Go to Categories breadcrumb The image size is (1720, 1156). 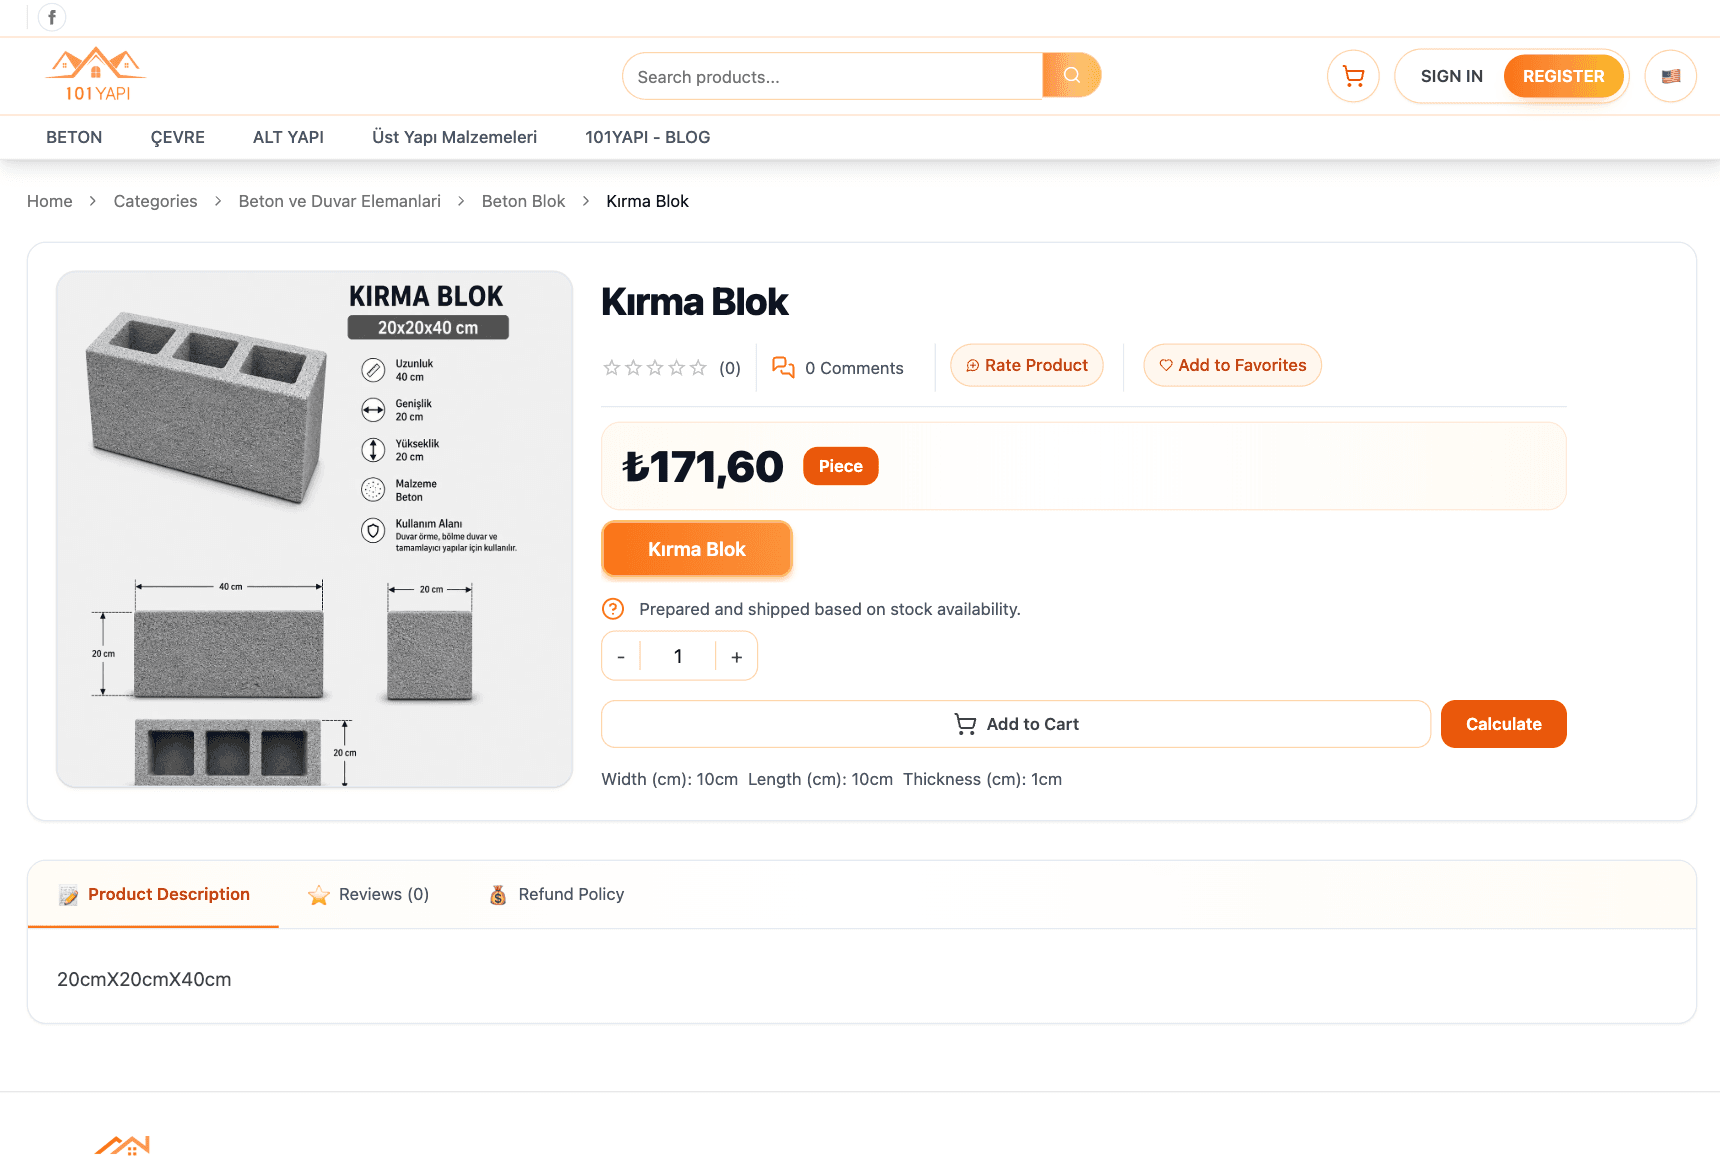(155, 201)
